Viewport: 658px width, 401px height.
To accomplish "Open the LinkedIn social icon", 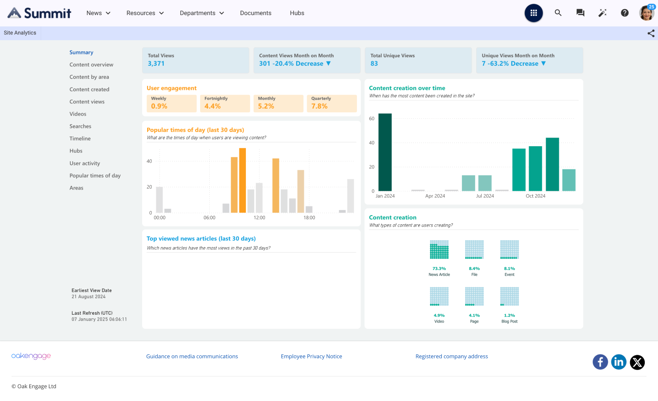I will [619, 362].
